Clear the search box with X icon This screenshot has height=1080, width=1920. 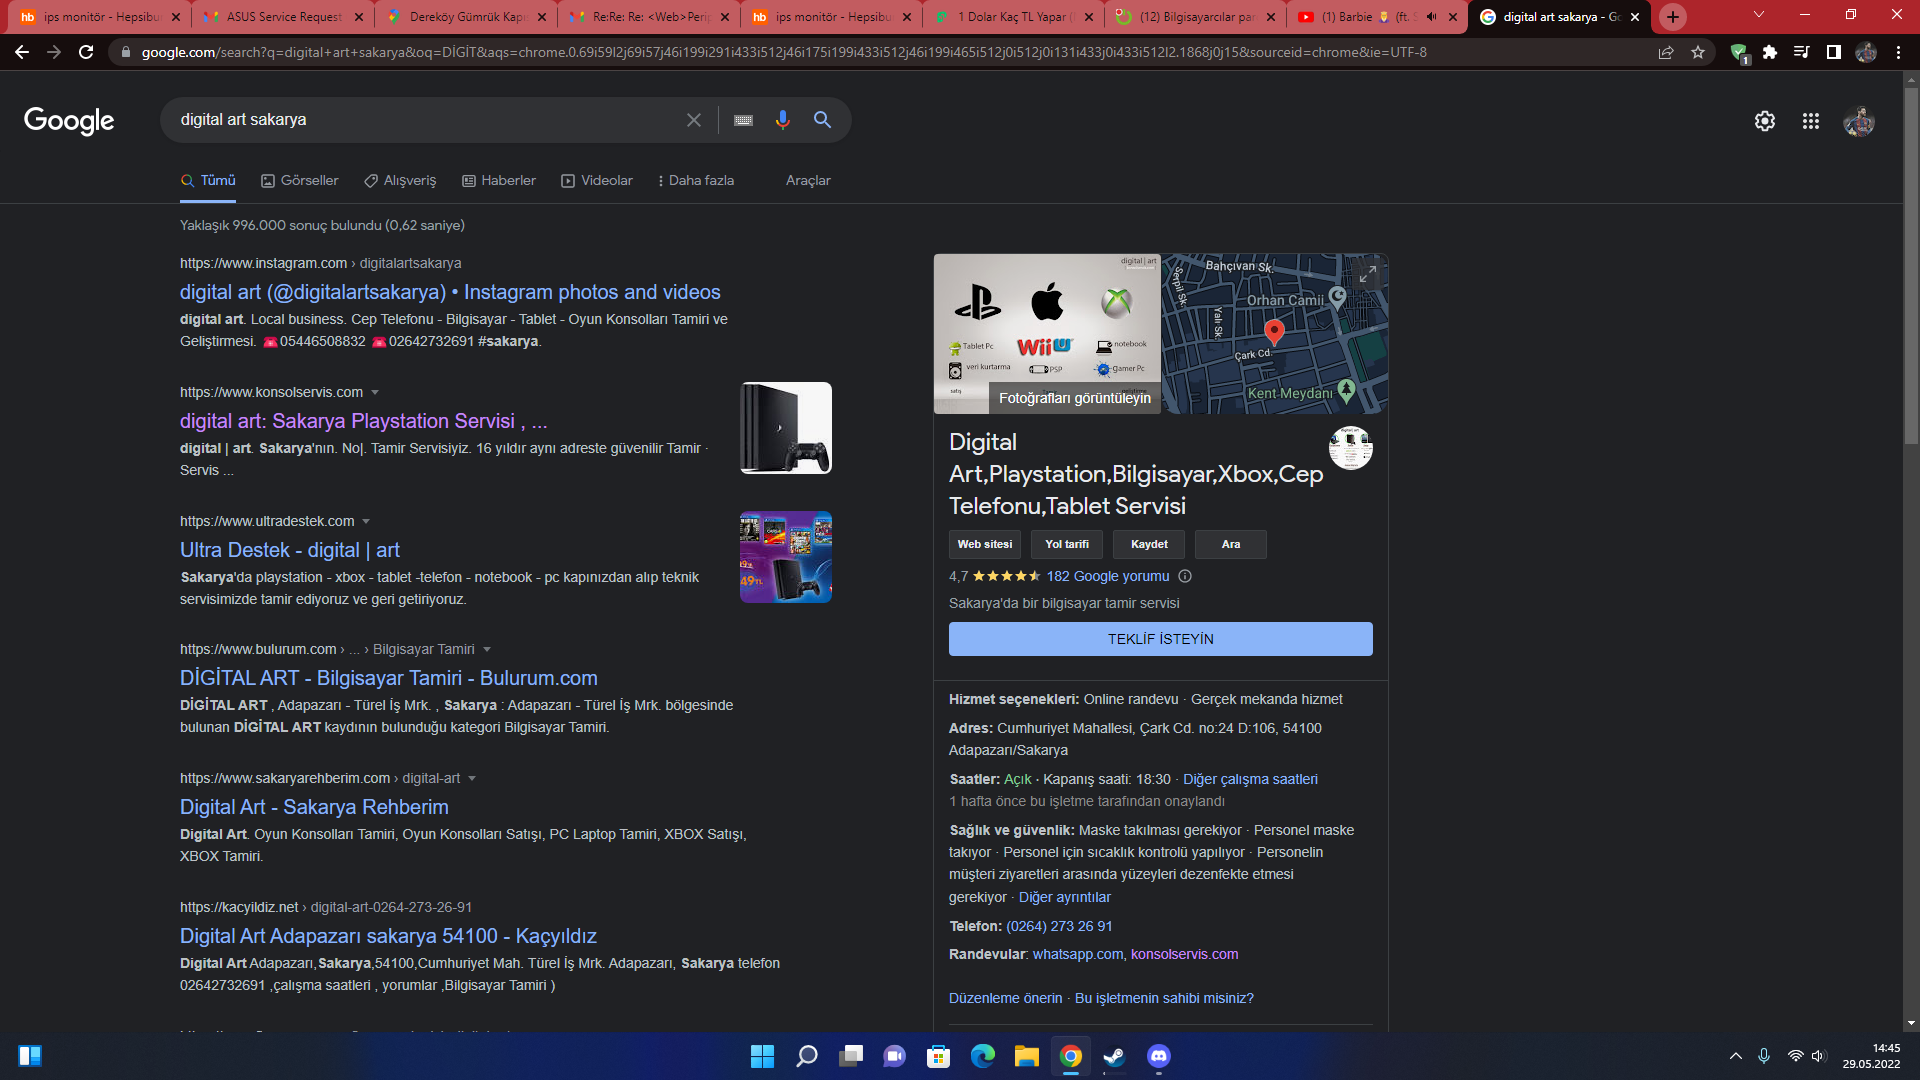coord(694,120)
